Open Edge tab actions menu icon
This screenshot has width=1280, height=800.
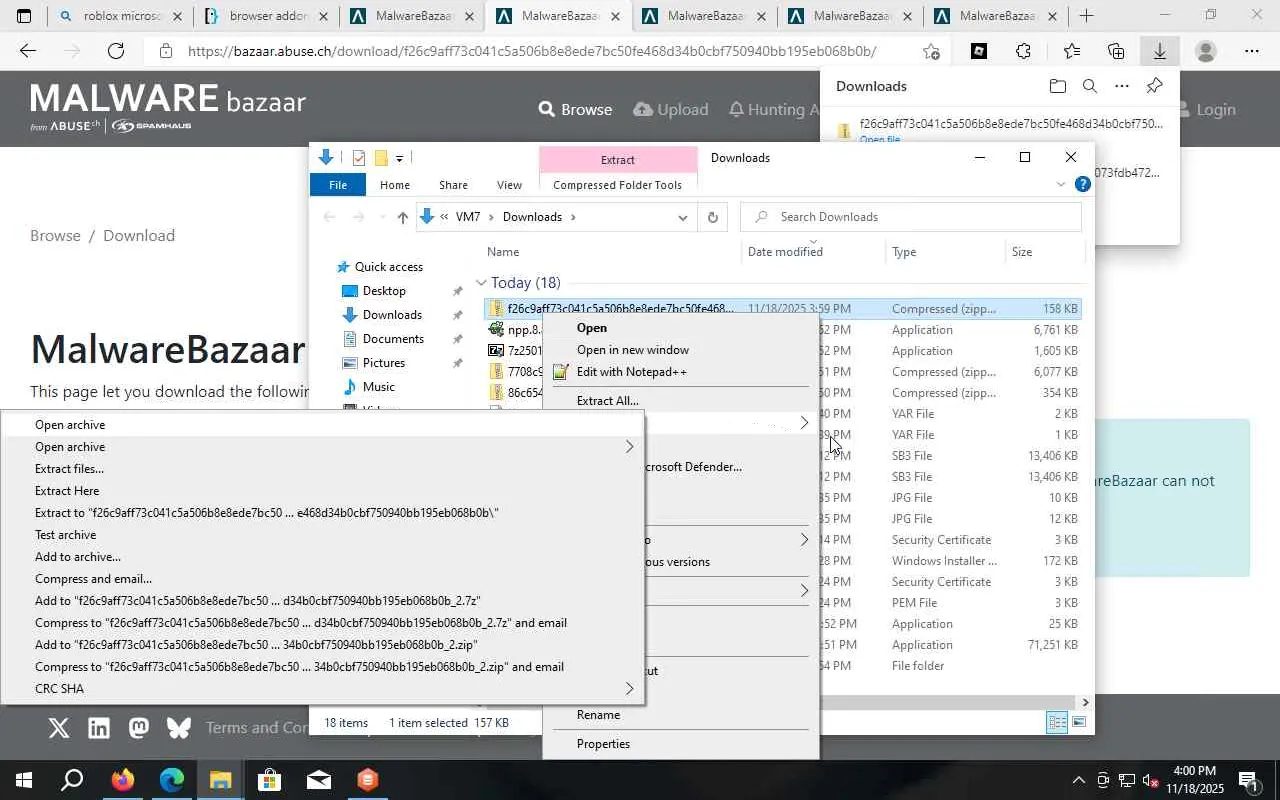coord(24,16)
